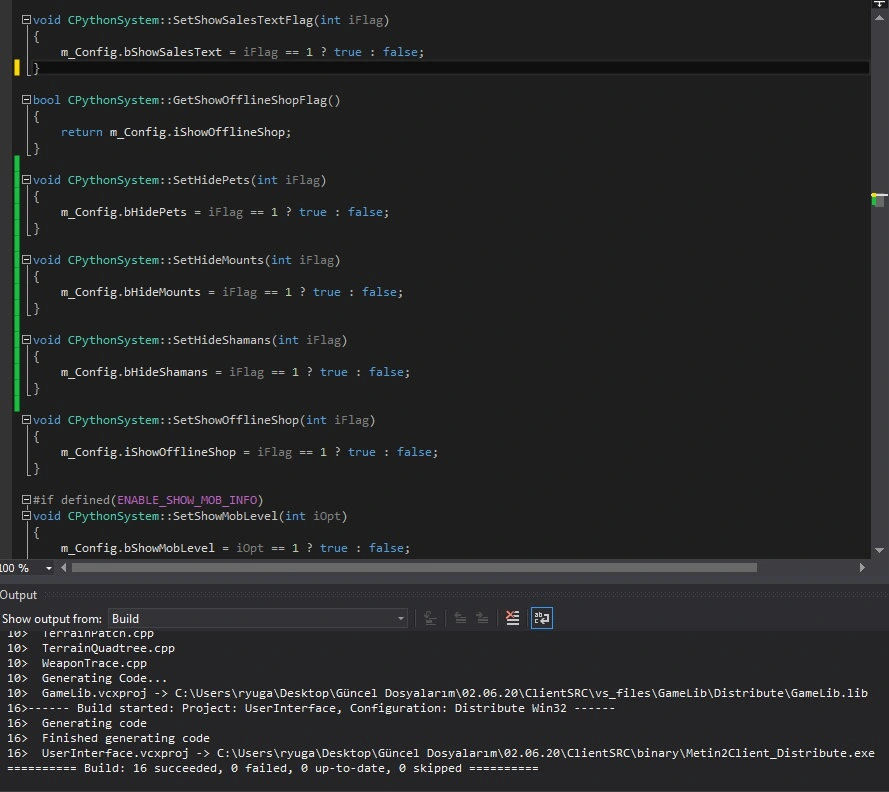Click the UserInterface.vcxproj output line
This screenshot has width=889, height=792.
point(441,753)
